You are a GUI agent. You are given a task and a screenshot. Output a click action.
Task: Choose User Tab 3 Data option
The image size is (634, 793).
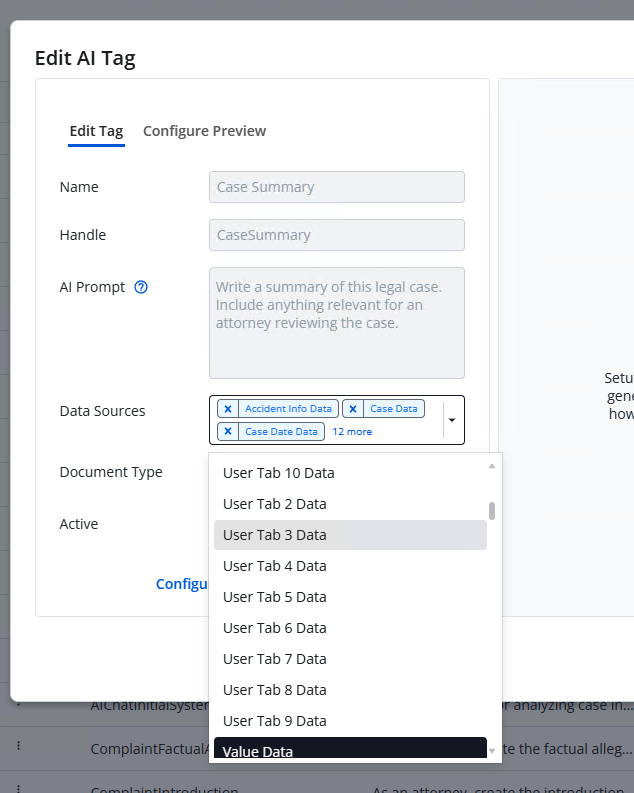(274, 535)
